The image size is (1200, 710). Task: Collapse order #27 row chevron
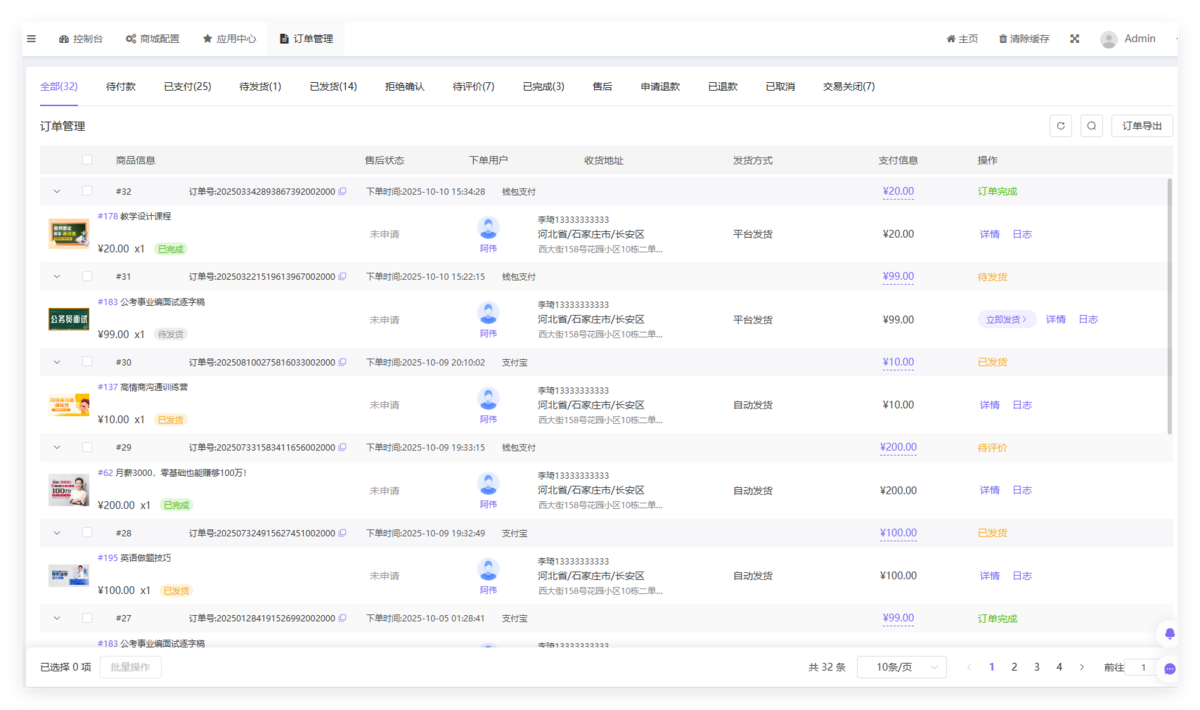(56, 619)
